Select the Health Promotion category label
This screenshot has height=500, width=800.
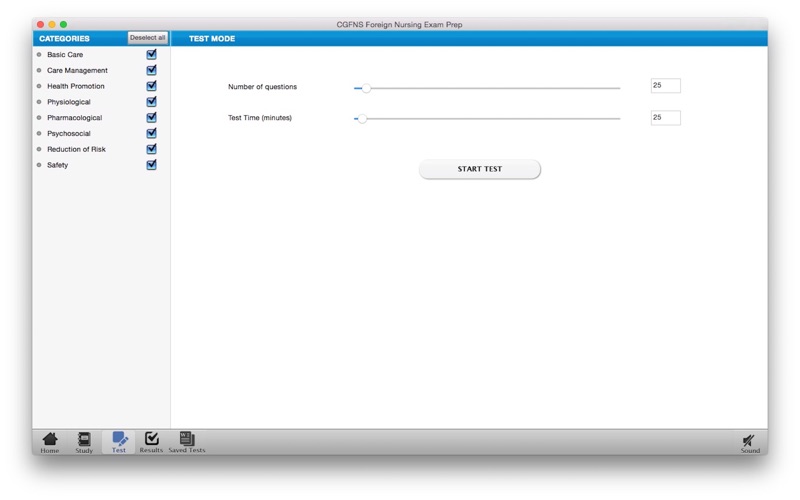[x=76, y=86]
